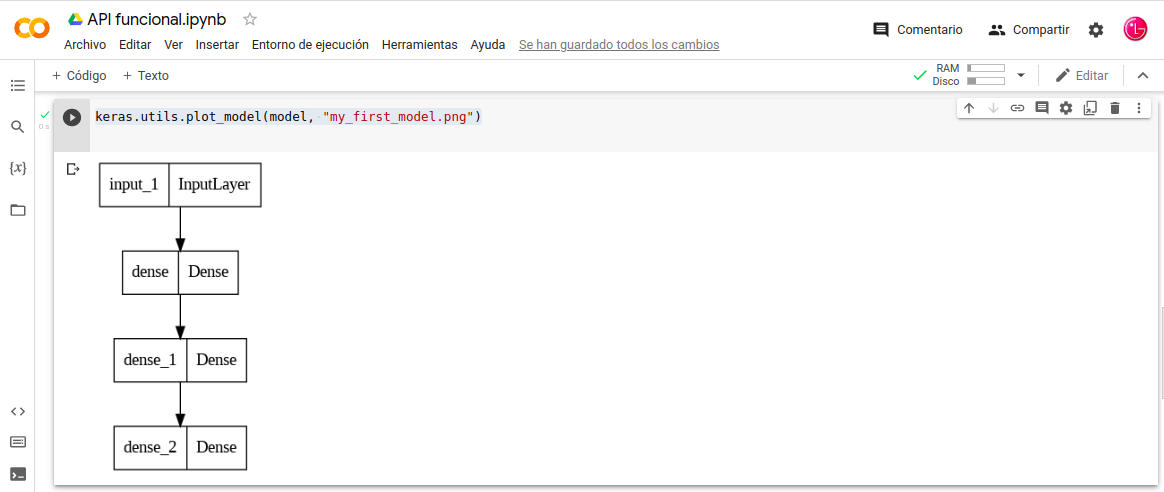The height and width of the screenshot is (492, 1164).
Task: Open the Entorno de ejecución menu
Action: tap(310, 45)
